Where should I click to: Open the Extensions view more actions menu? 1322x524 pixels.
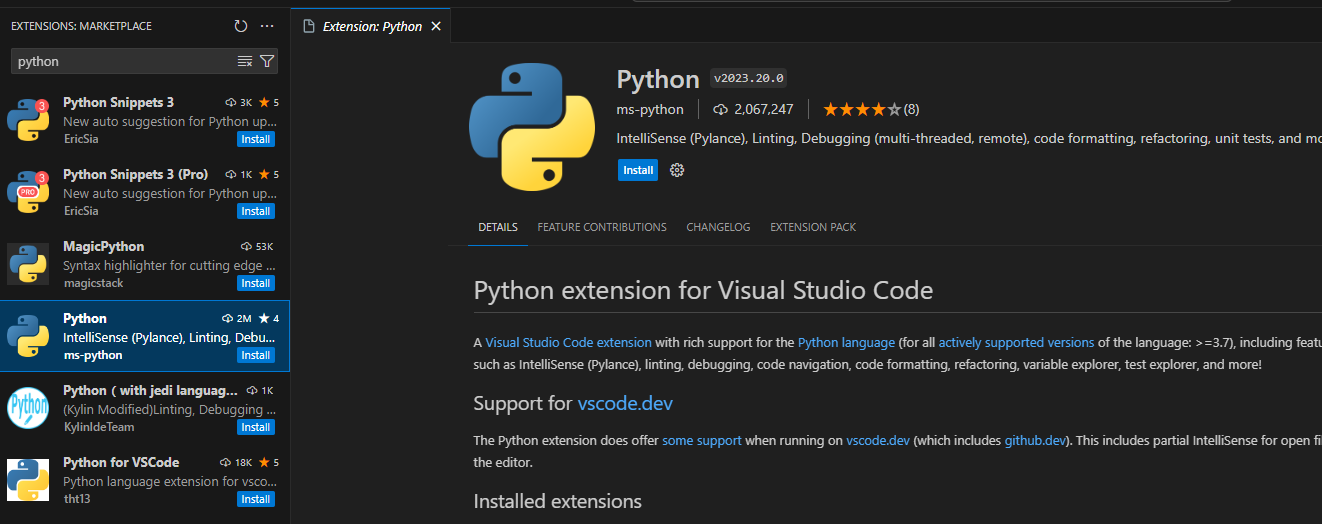tap(267, 26)
